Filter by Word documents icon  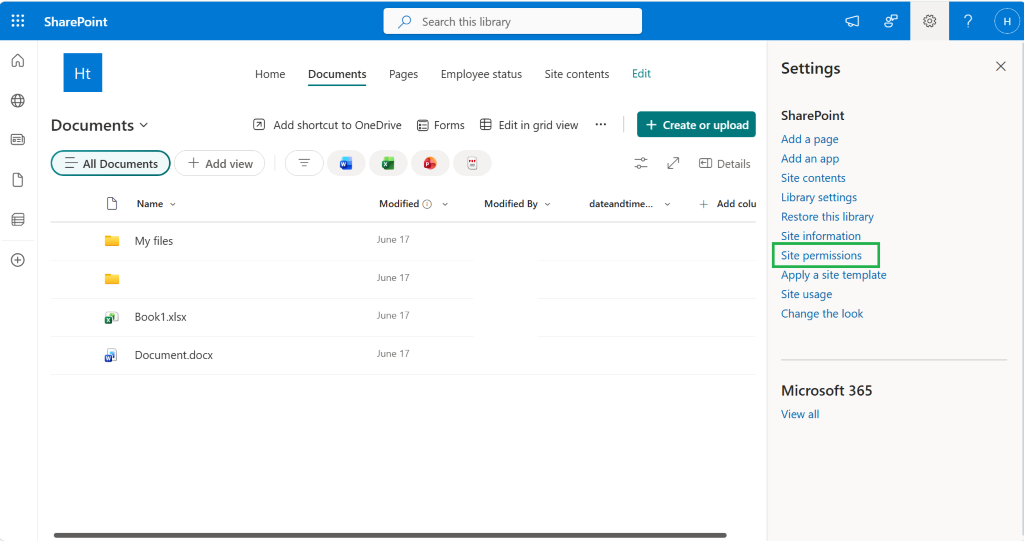[345, 163]
